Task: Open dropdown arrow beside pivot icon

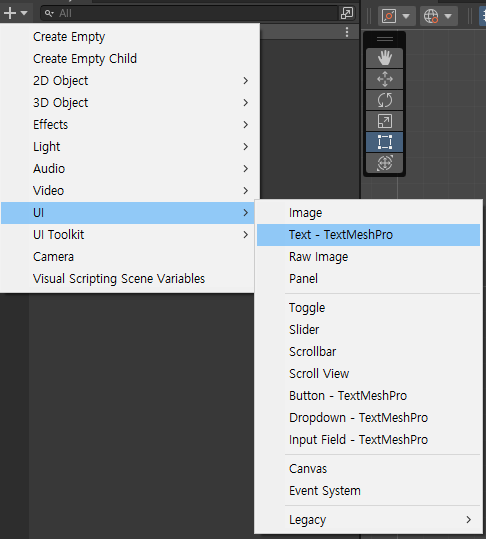Action: [x=406, y=16]
